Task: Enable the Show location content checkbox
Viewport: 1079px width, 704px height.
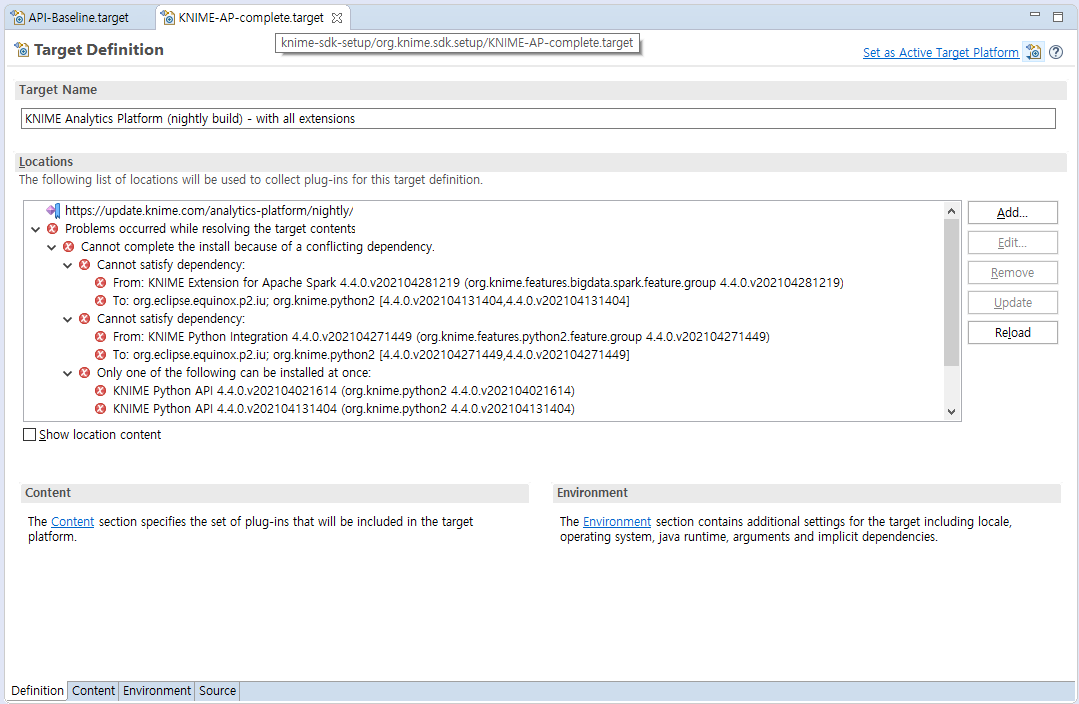Action: coord(30,434)
